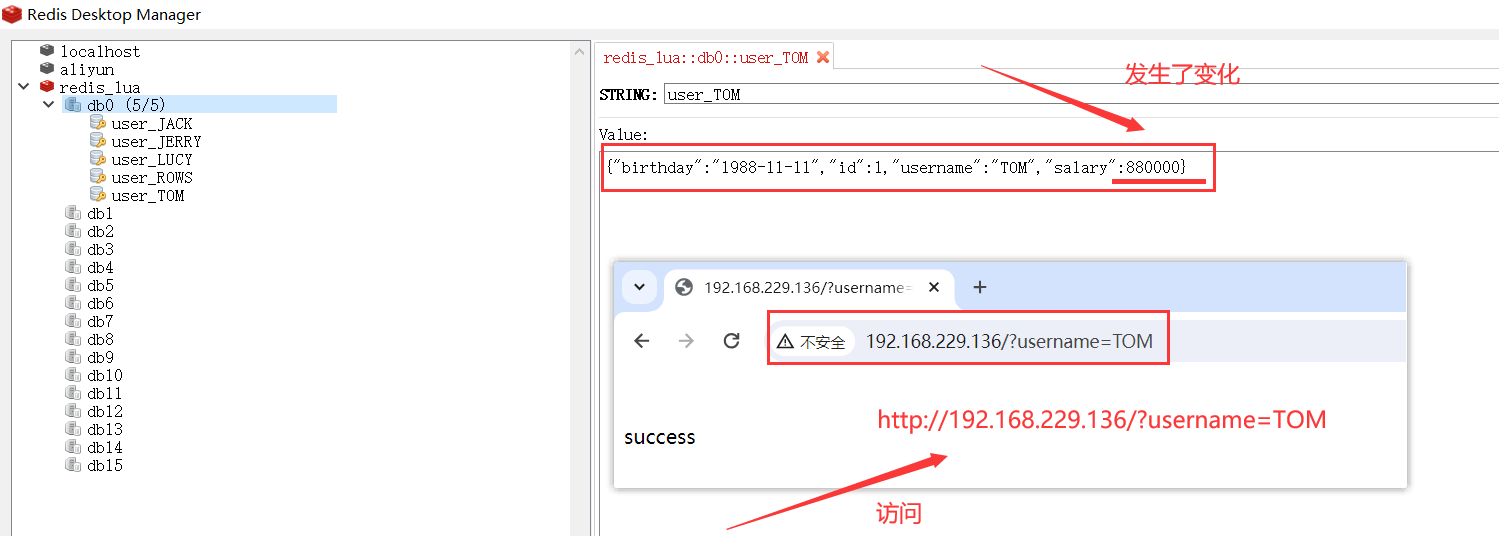Collapse the redis_lua connection
The width and height of the screenshot is (1499, 536).
coord(24,87)
